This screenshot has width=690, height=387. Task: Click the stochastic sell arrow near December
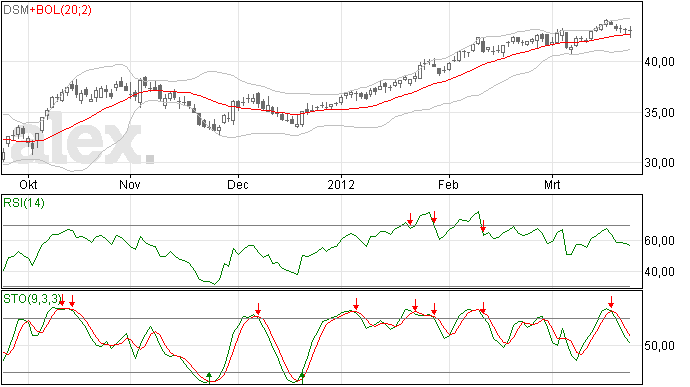(258, 309)
